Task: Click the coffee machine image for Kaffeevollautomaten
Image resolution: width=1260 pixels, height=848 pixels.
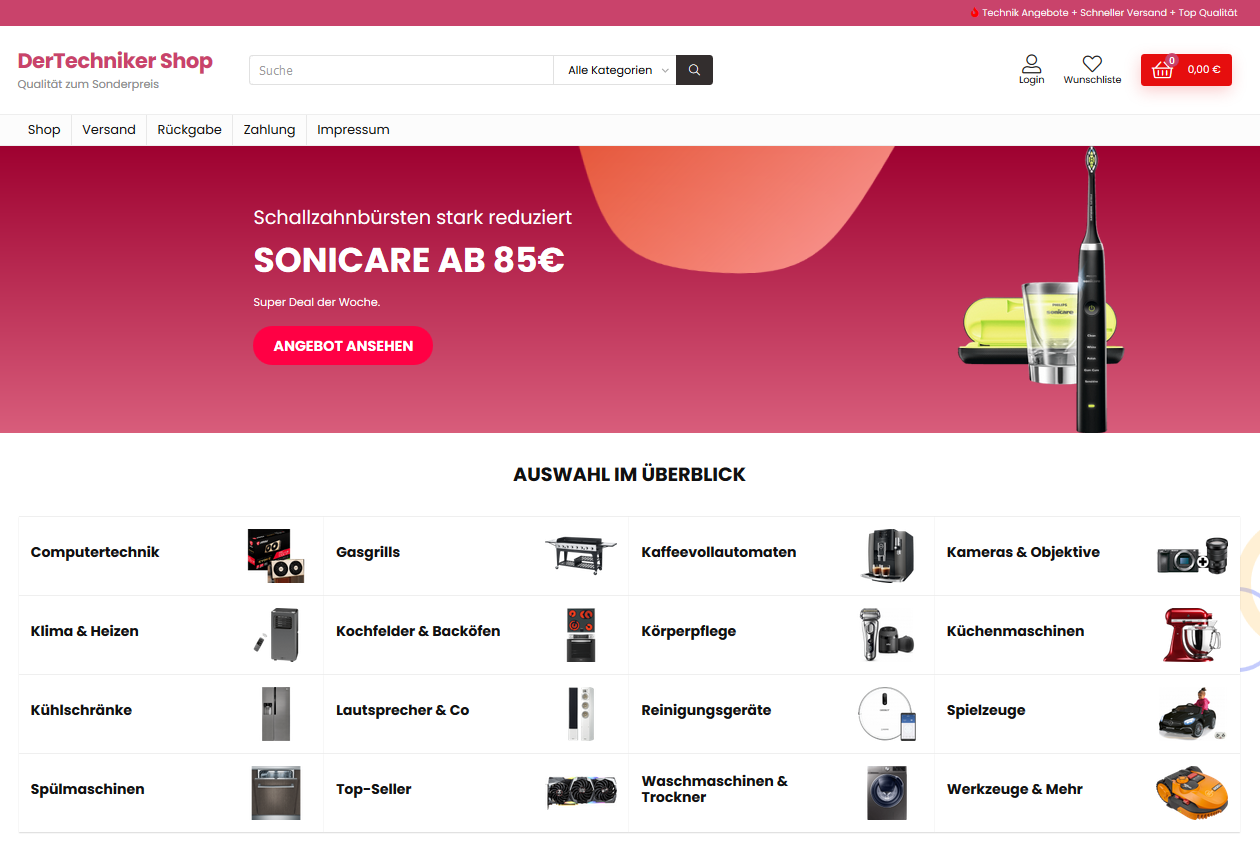Action: coord(887,555)
